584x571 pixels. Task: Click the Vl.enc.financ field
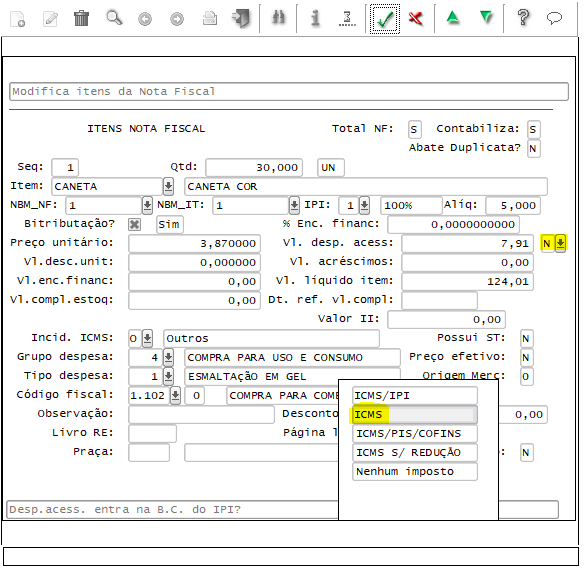click(x=194, y=282)
